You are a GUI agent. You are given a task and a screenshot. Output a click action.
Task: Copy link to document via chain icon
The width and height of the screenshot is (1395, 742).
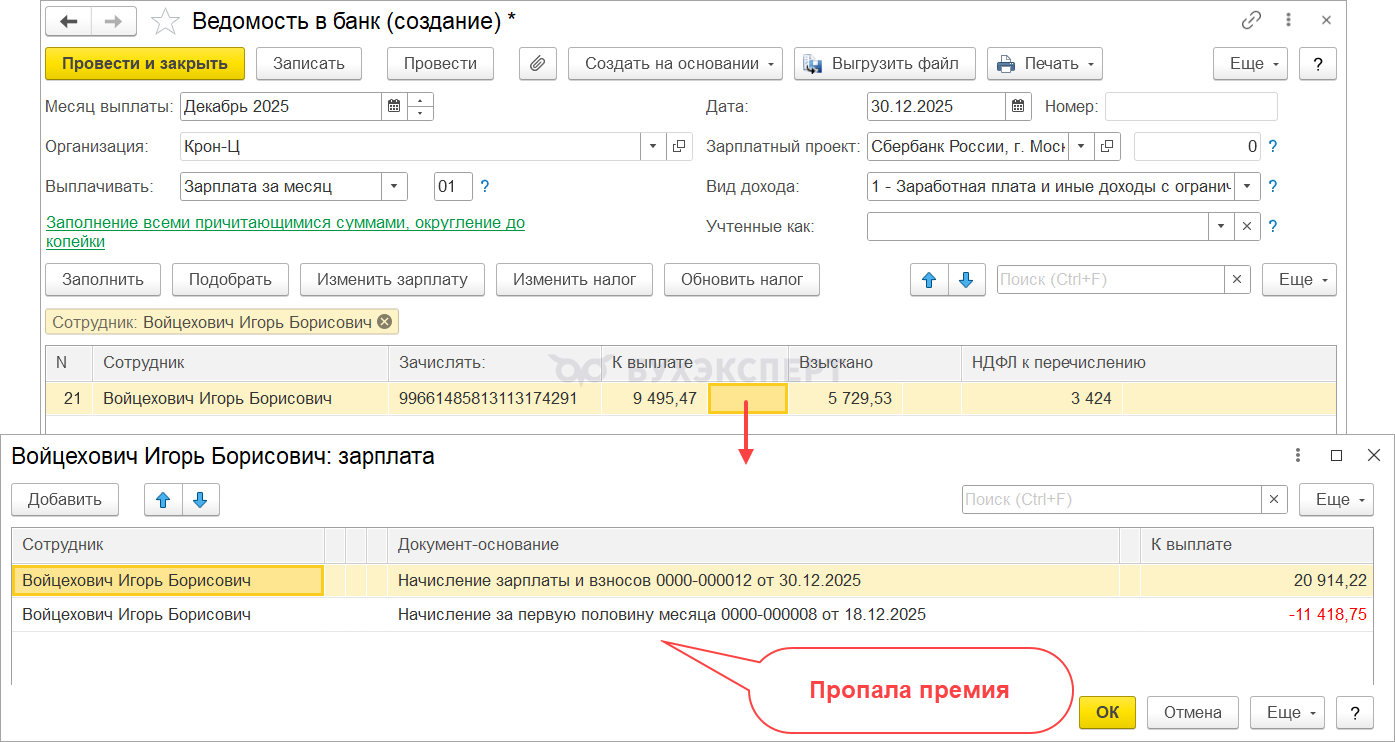point(1251,21)
